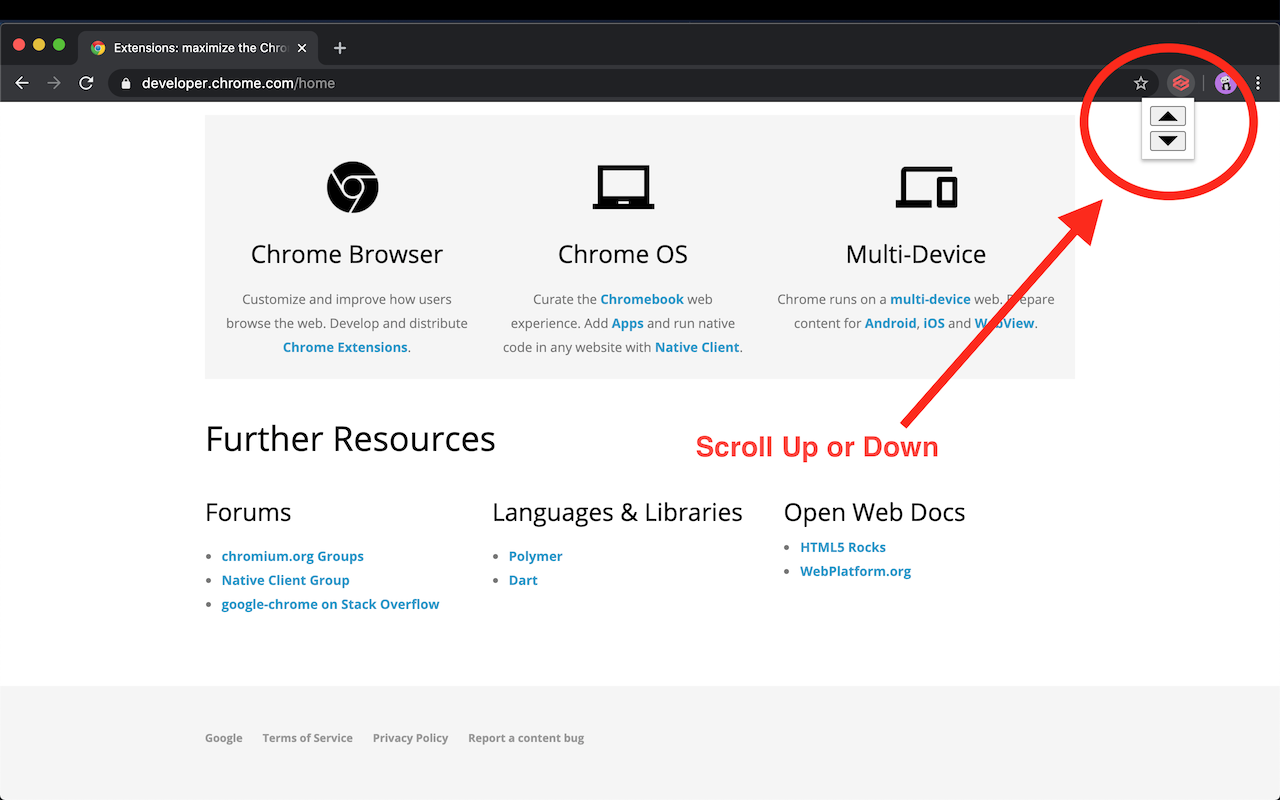Viewport: 1280px width, 800px height.
Task: Open chromium.org Groups forum link
Action: click(292, 556)
